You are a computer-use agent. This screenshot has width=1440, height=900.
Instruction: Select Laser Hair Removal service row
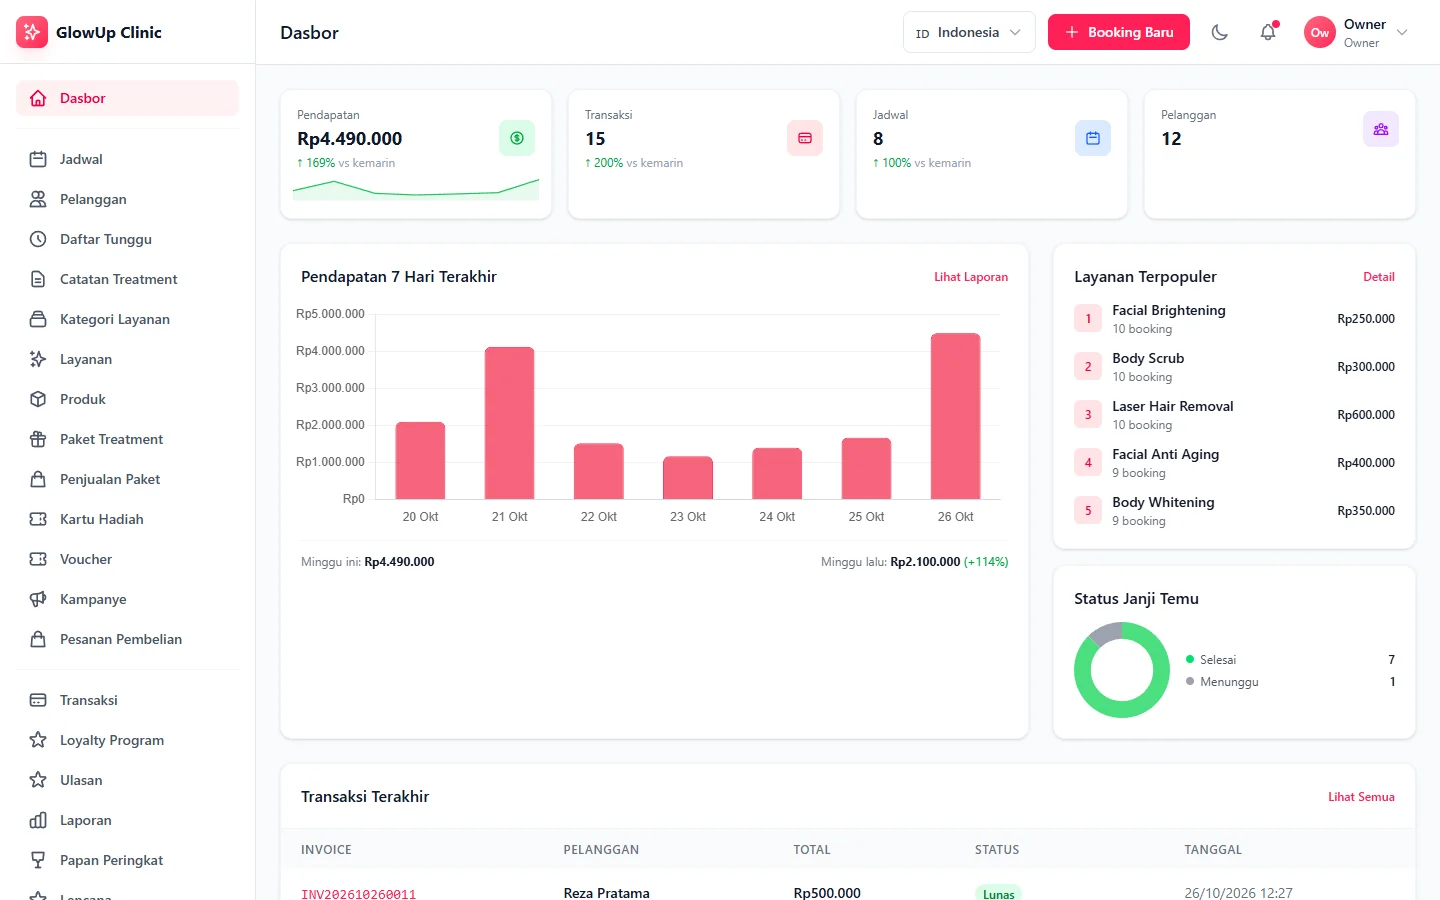click(x=1234, y=415)
